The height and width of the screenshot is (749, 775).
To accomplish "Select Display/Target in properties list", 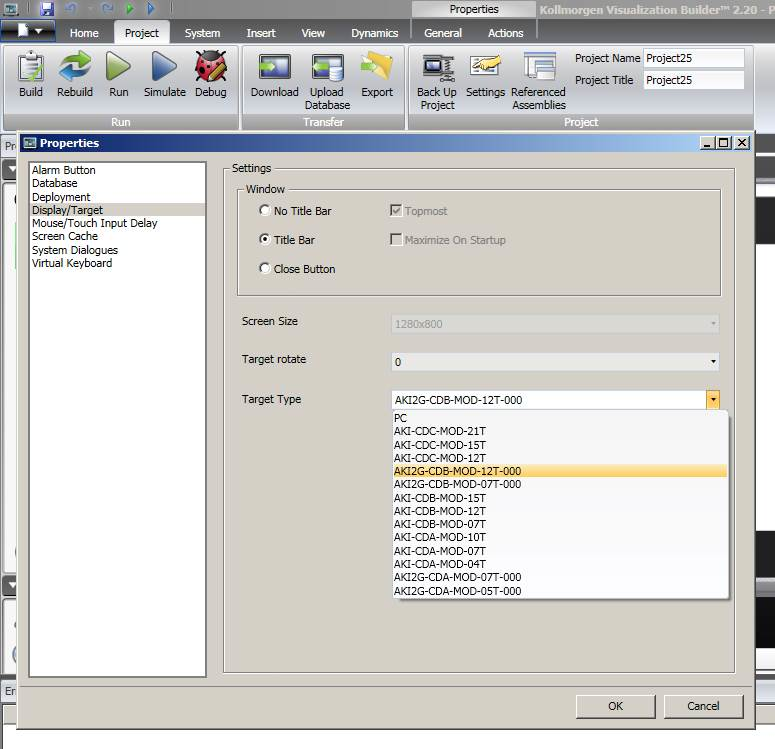I will [117, 210].
